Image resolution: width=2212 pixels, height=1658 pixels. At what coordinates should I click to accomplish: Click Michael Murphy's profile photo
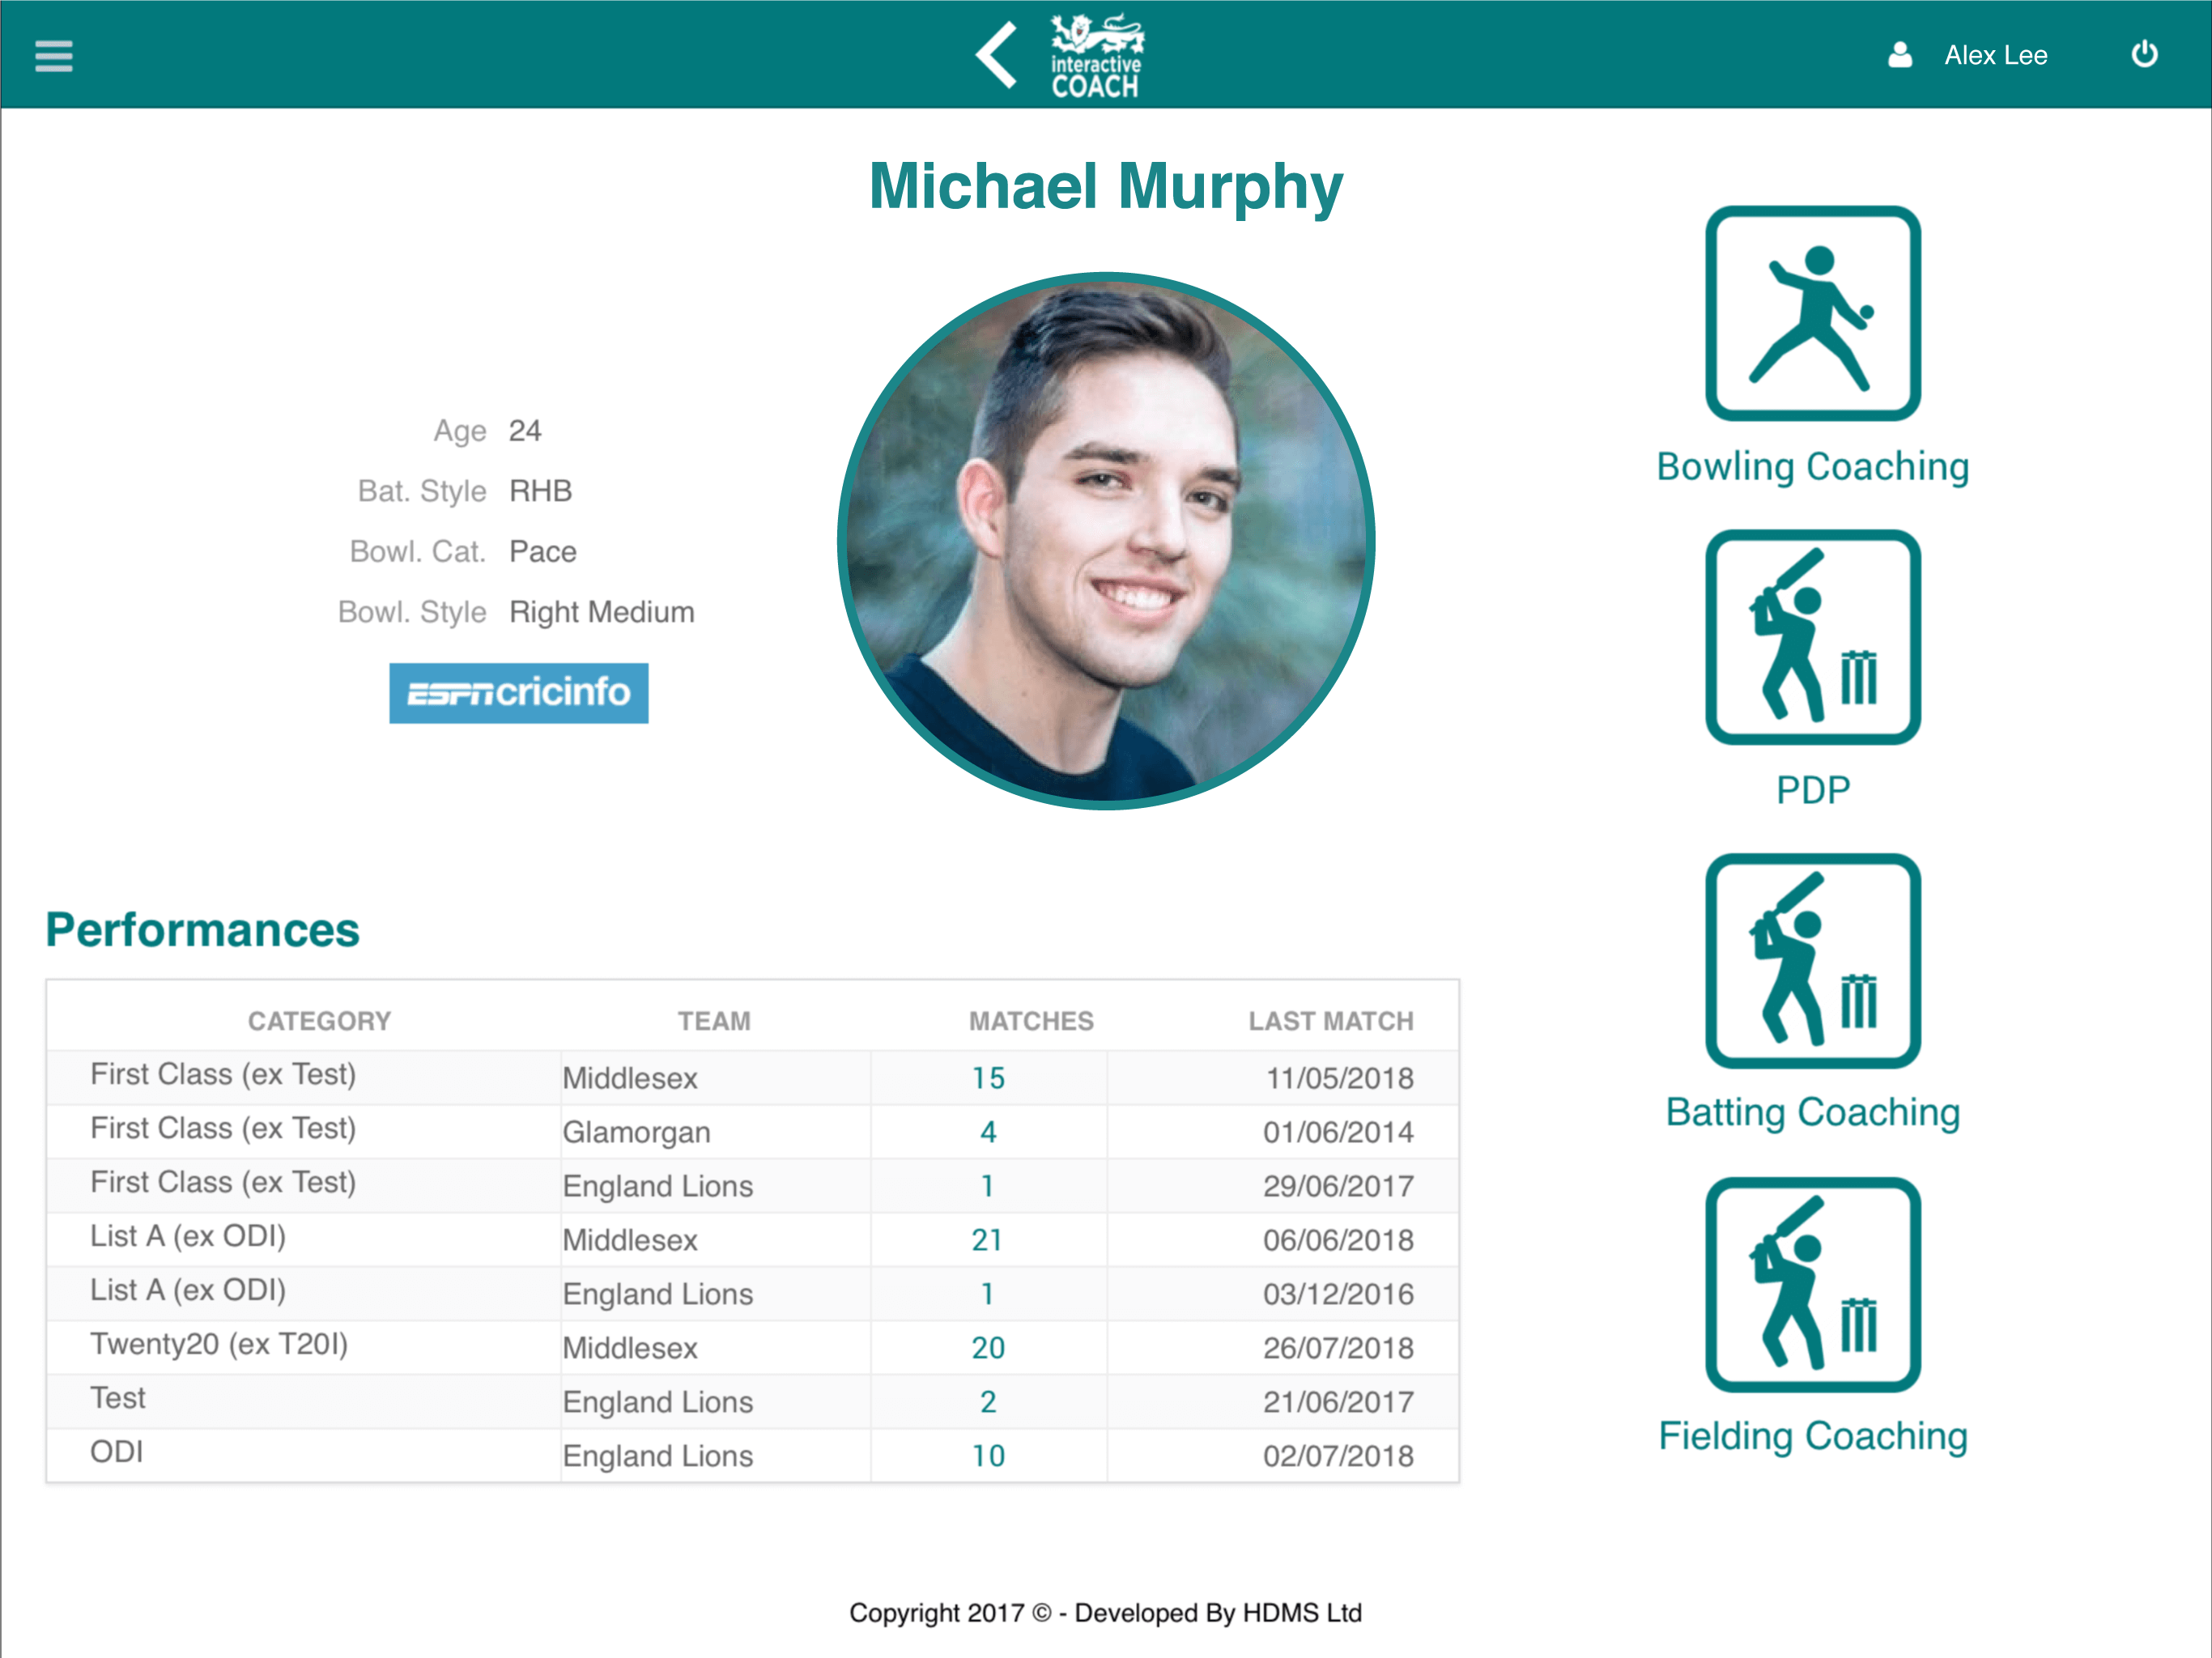pos(1105,541)
